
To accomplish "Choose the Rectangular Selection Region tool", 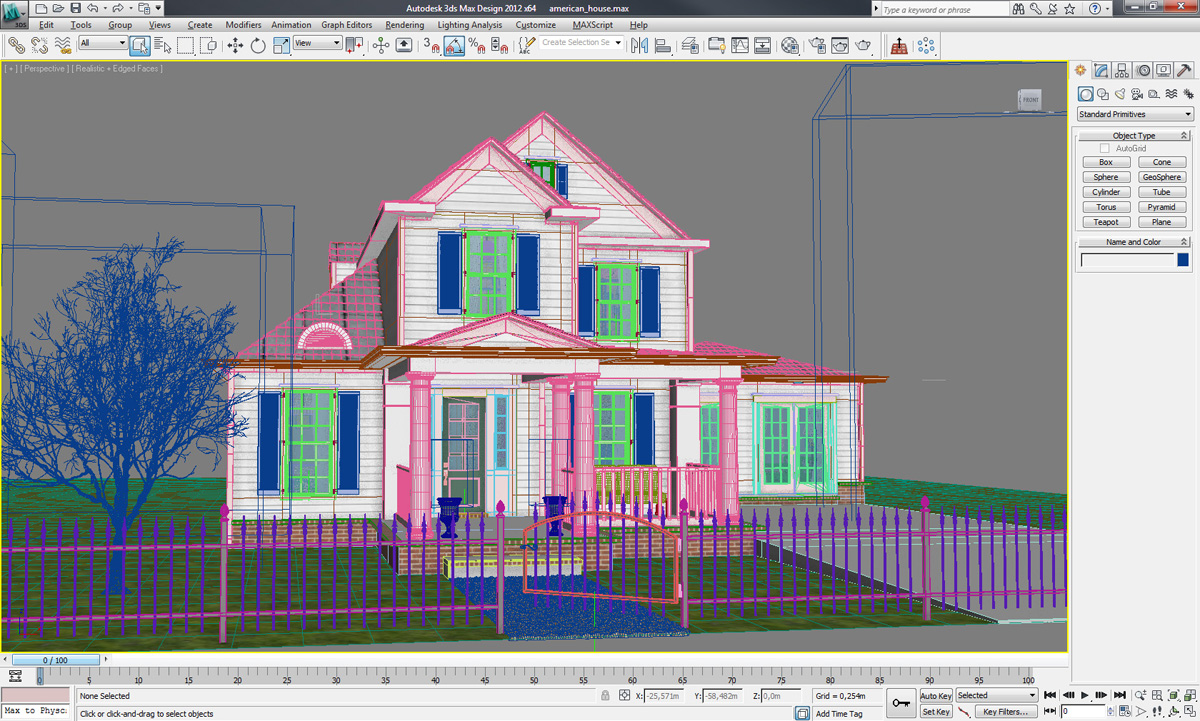I will (x=186, y=45).
